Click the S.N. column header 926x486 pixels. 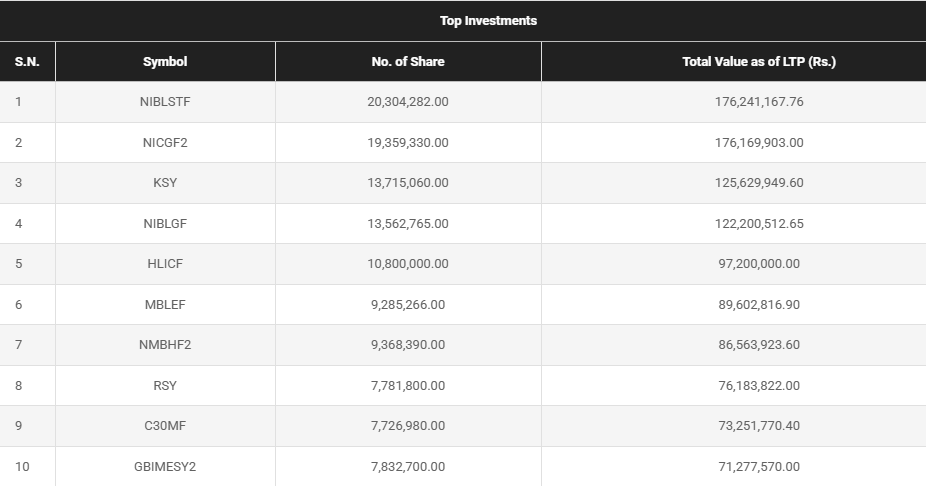pyautogui.click(x=27, y=61)
